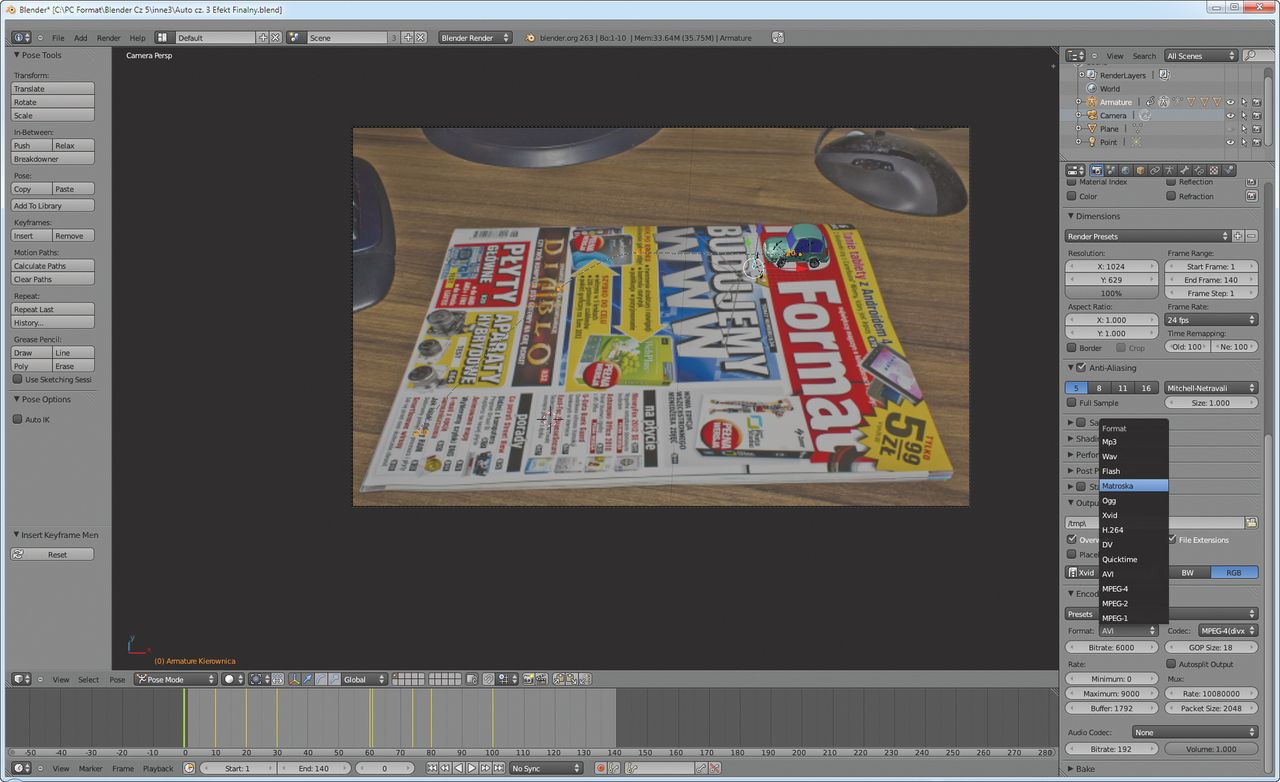
Task: Open the Blender Render engine dropdown
Action: (475, 38)
